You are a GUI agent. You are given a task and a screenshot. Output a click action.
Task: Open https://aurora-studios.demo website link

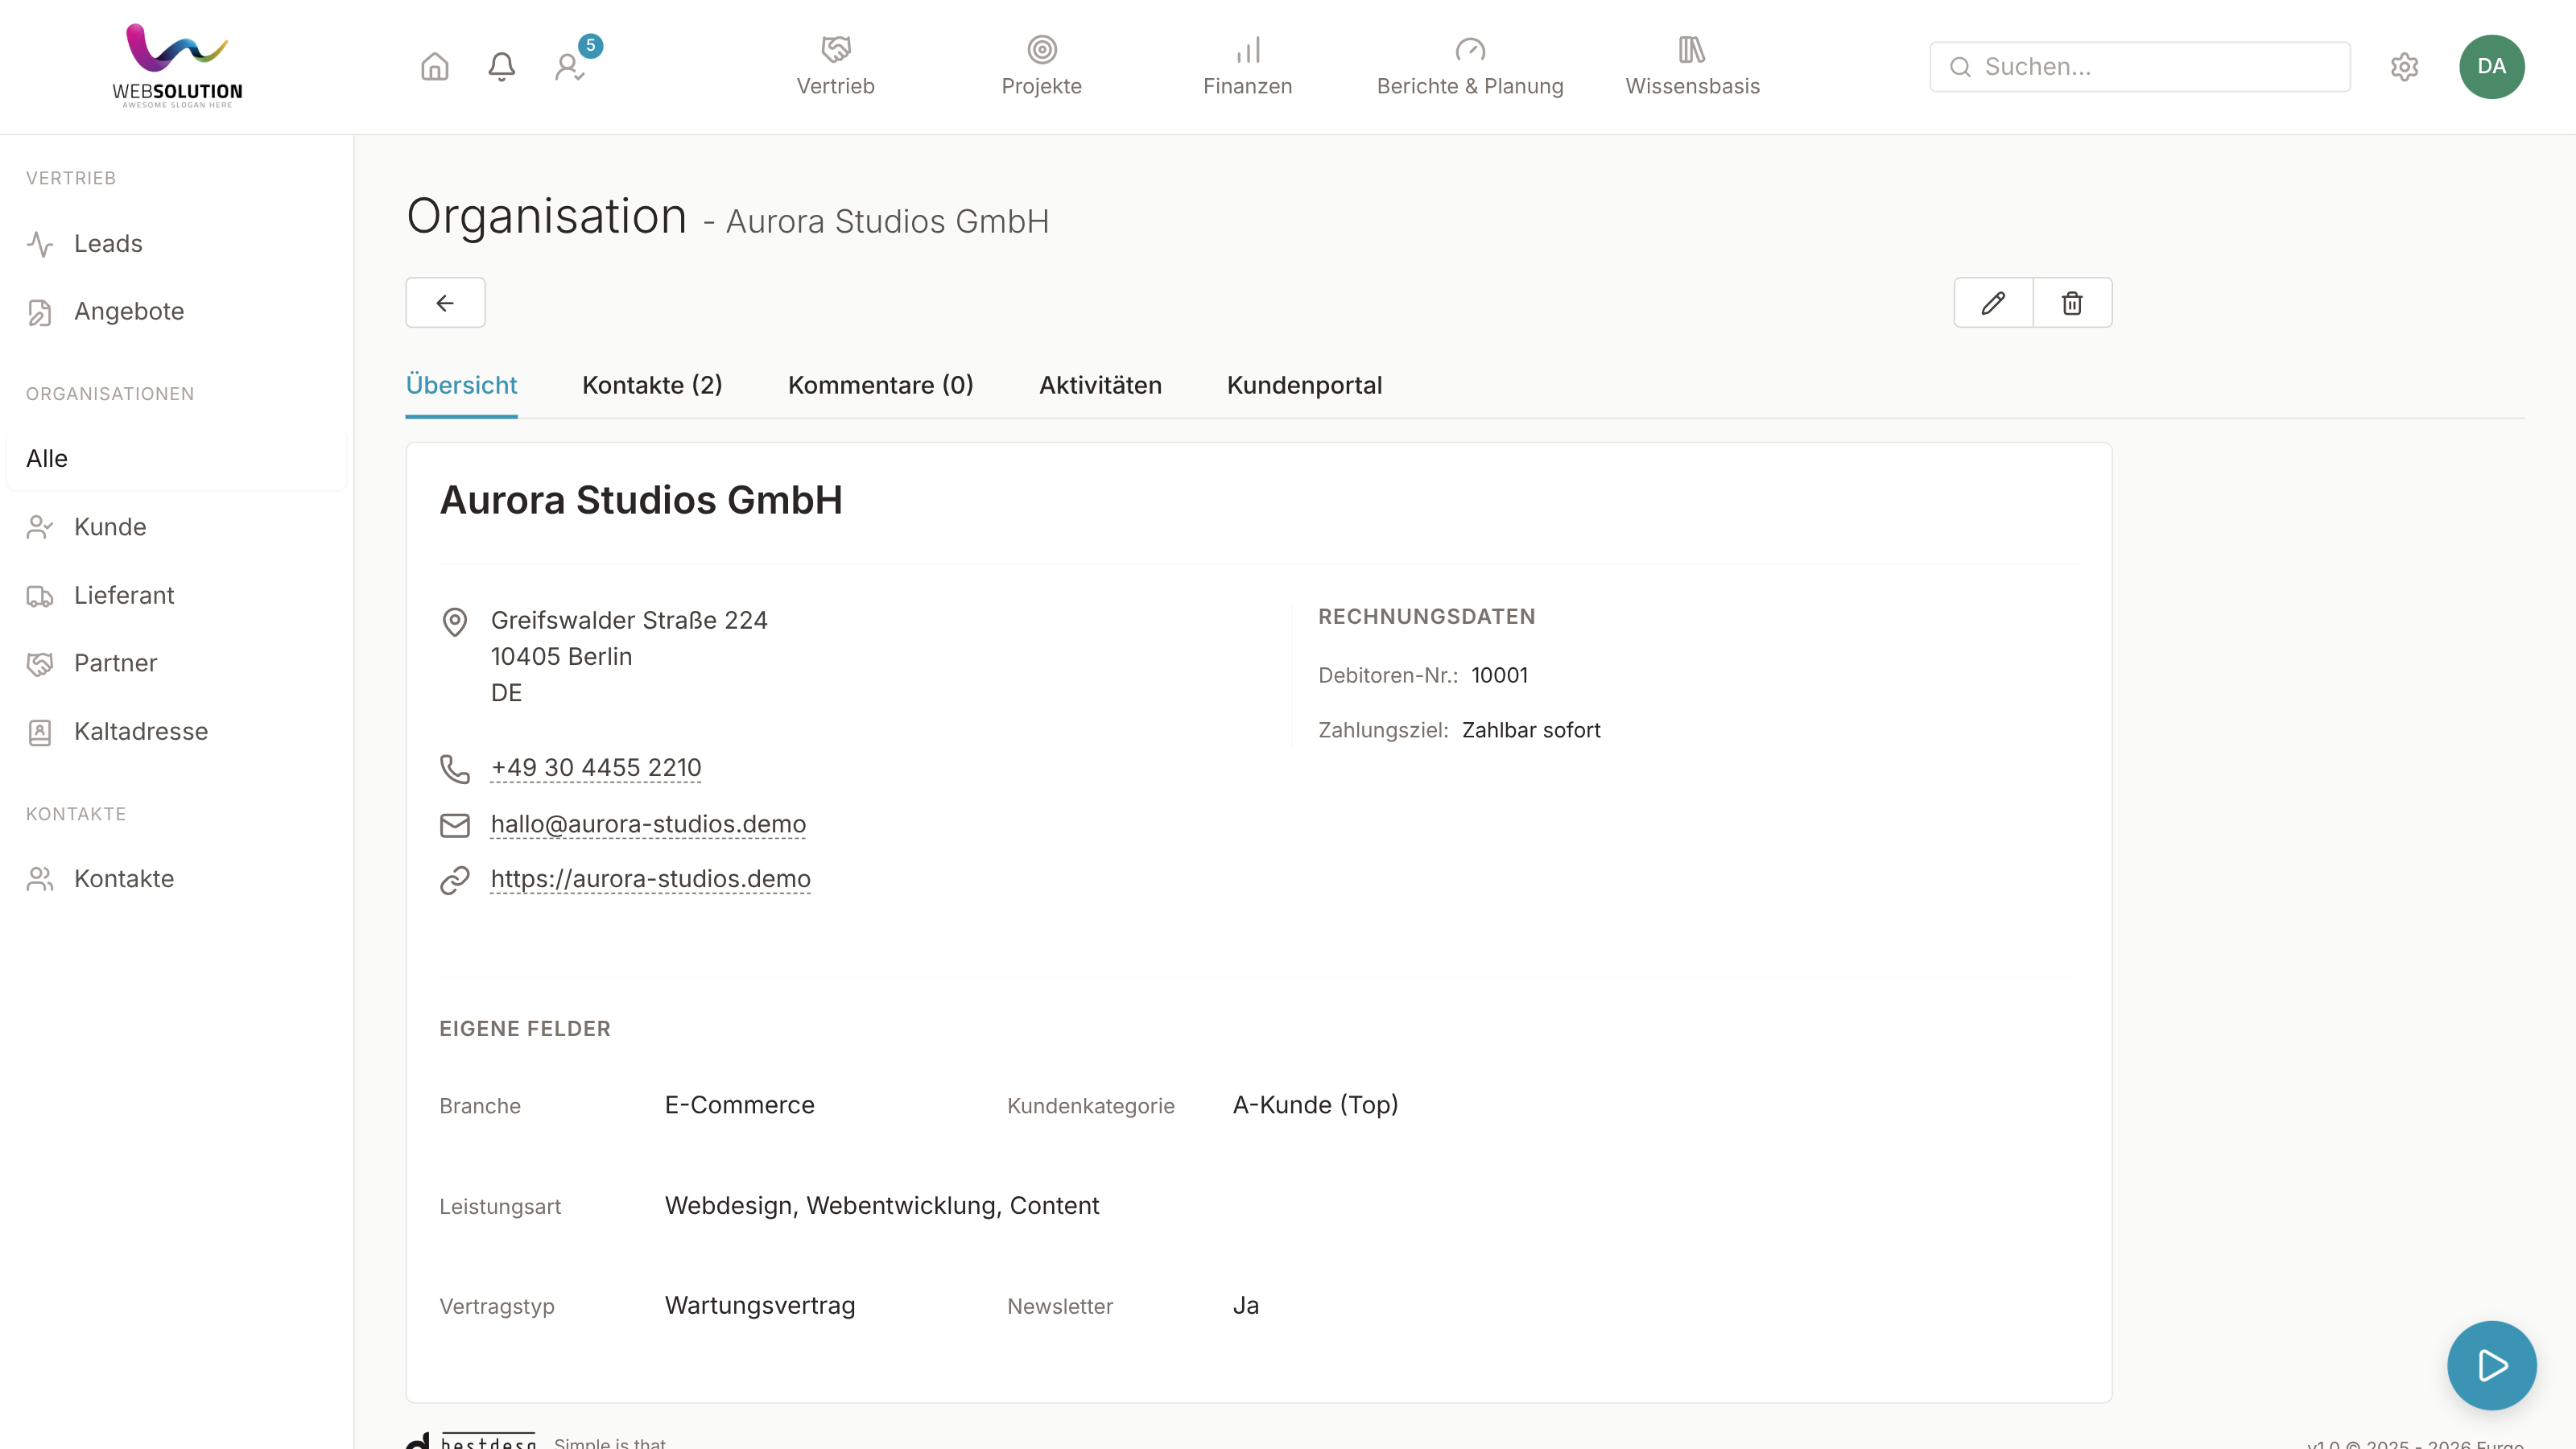[x=650, y=878]
